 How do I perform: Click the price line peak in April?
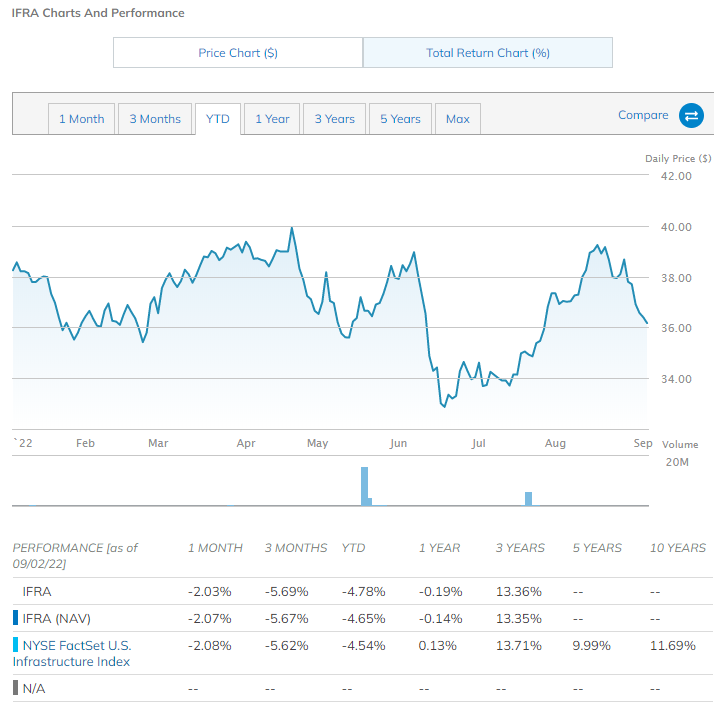click(x=292, y=229)
